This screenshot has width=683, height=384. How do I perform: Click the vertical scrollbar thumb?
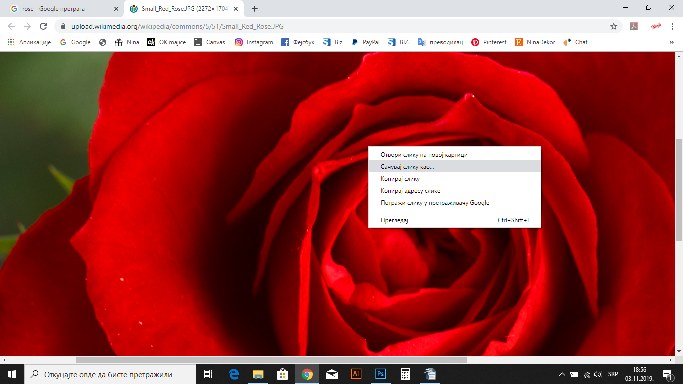click(x=679, y=189)
